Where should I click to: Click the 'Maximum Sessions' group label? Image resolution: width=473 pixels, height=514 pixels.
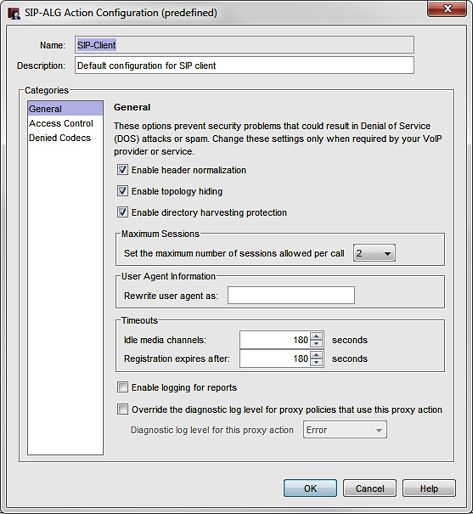pos(160,234)
